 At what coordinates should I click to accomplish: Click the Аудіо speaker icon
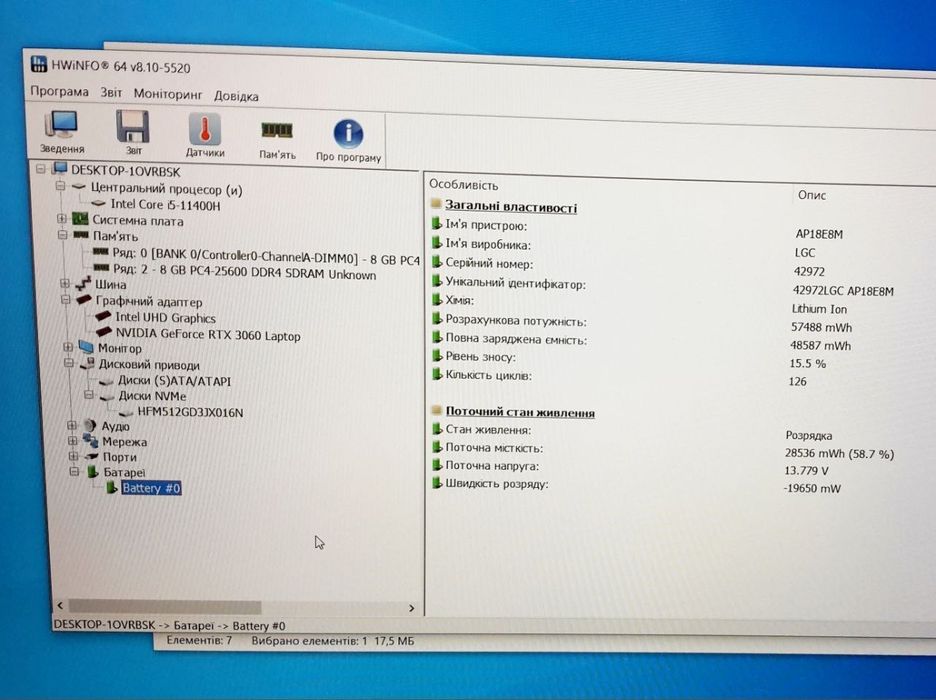pos(90,425)
